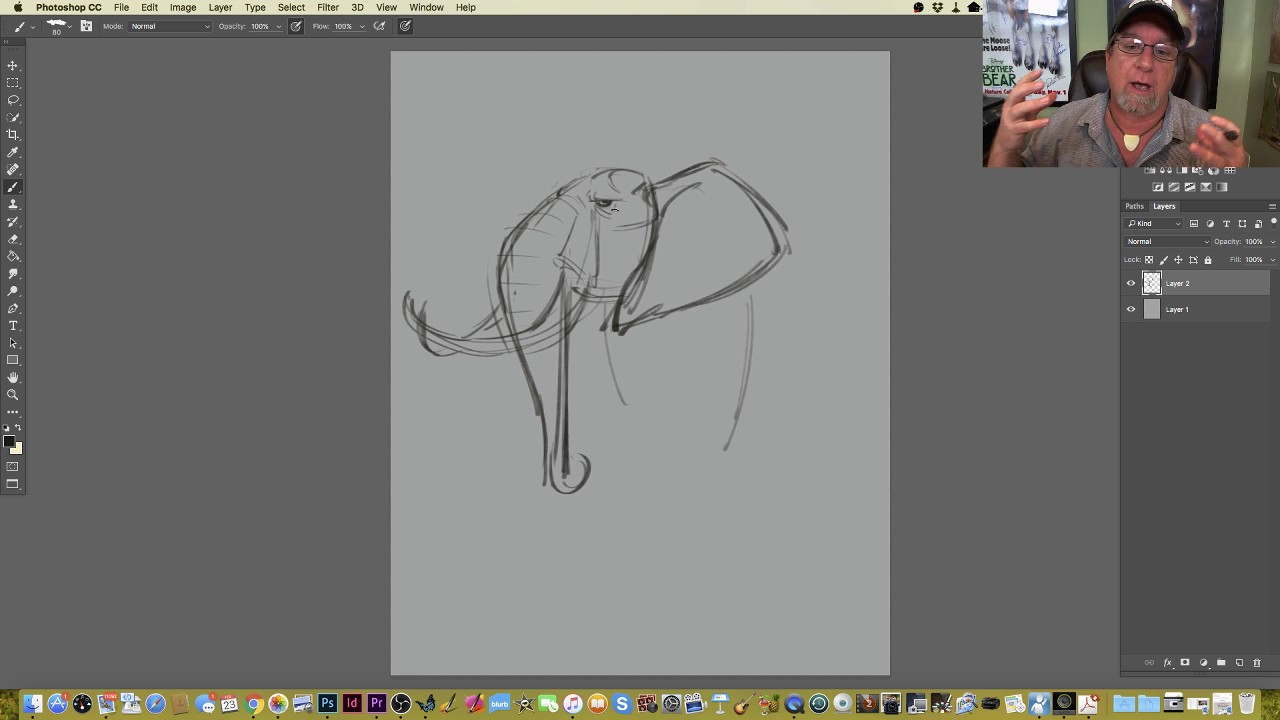
Task: Open layer blend mode Normal dropdown
Action: (1168, 241)
